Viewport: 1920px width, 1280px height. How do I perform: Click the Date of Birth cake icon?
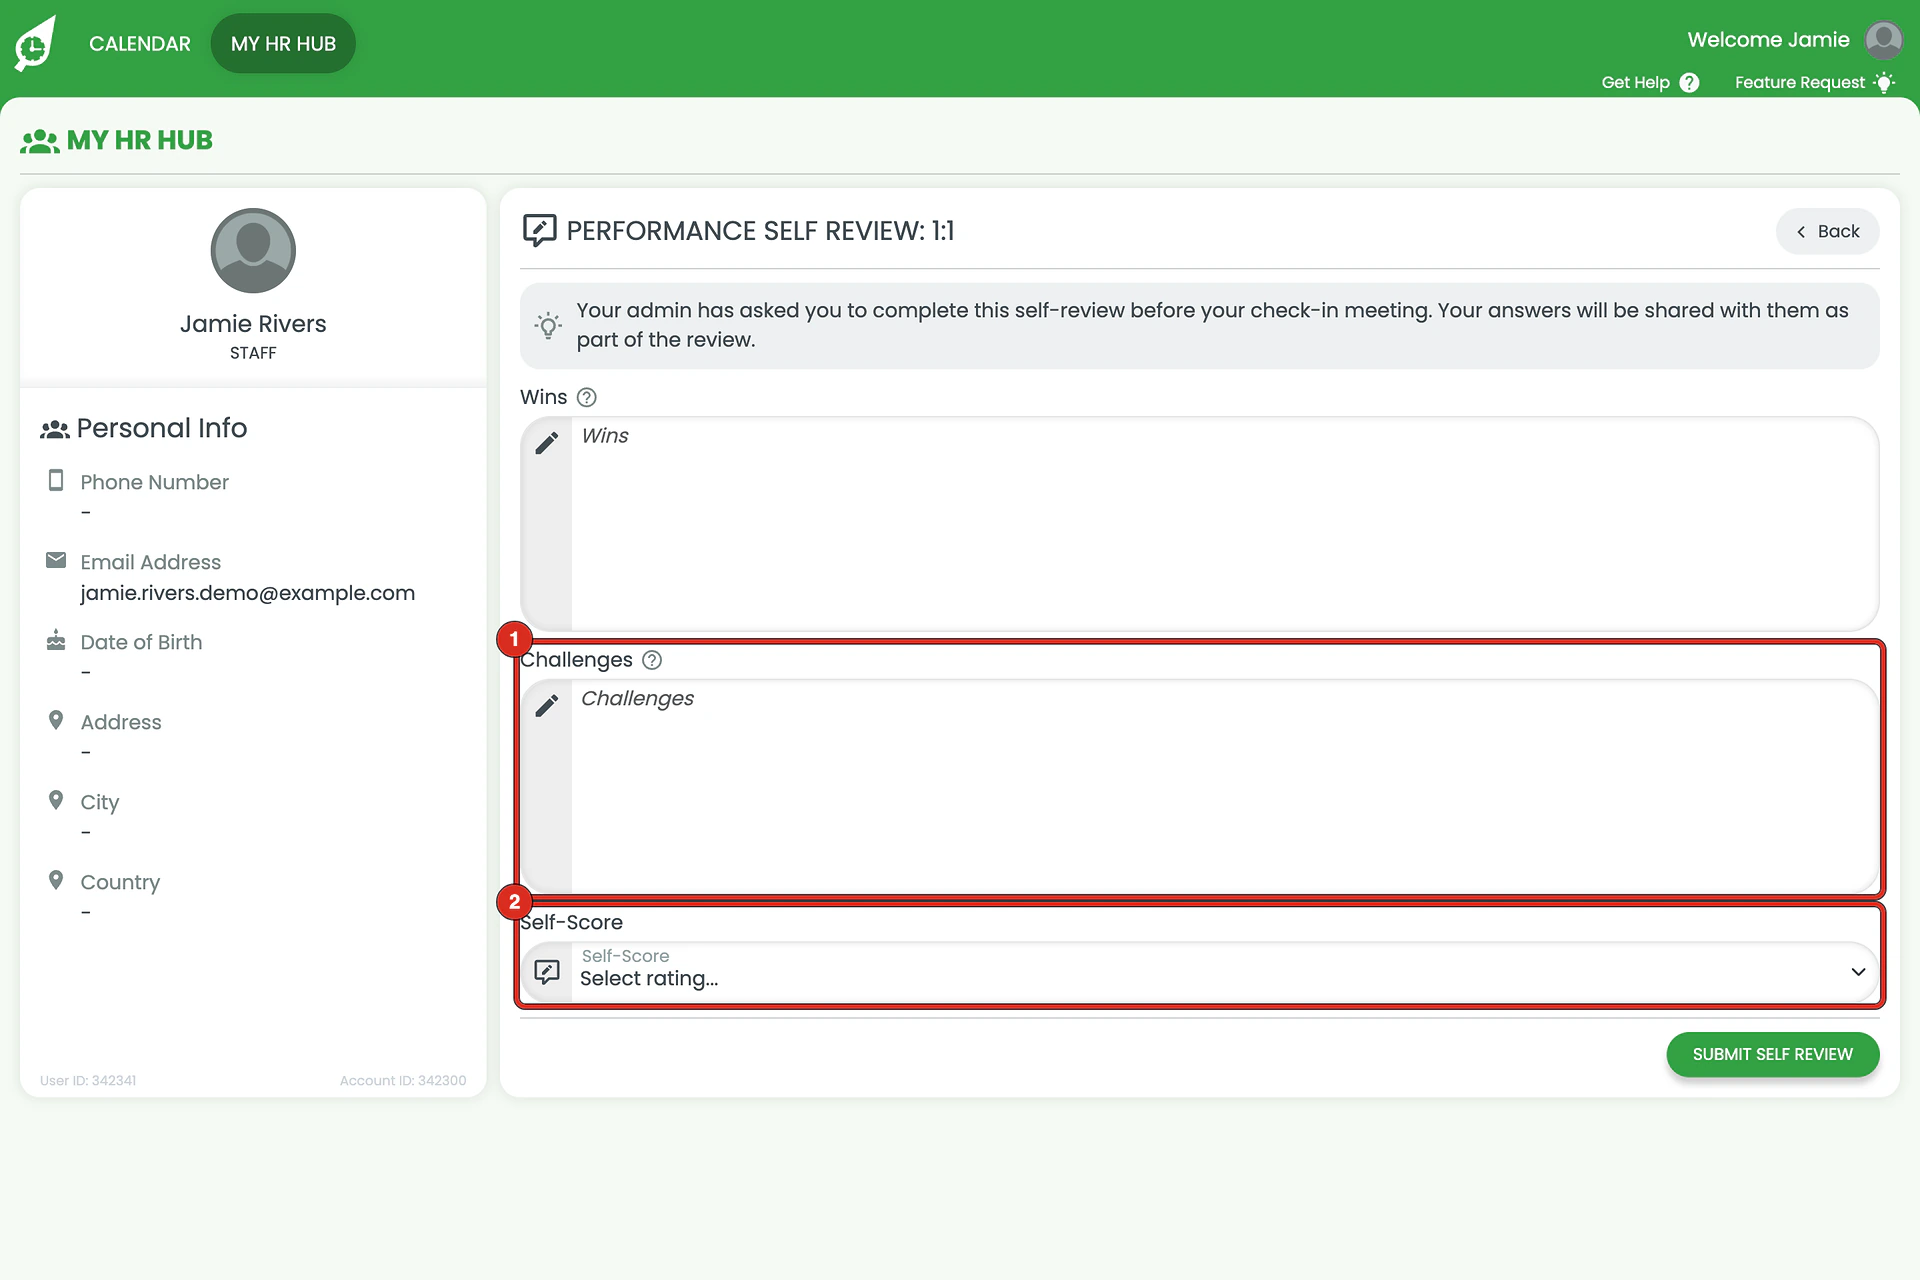[x=56, y=640]
